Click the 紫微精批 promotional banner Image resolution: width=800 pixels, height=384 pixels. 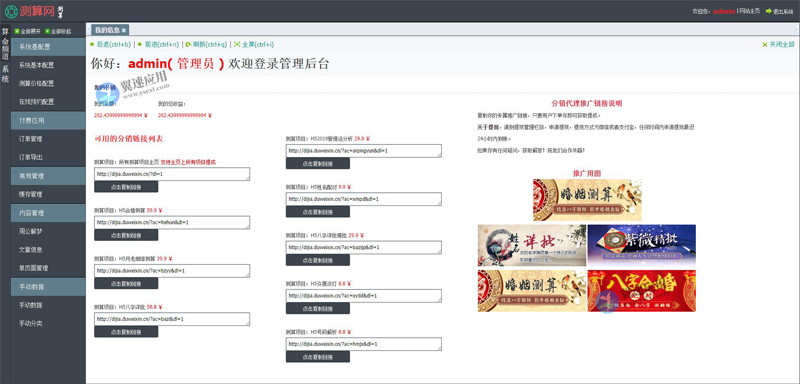point(642,245)
